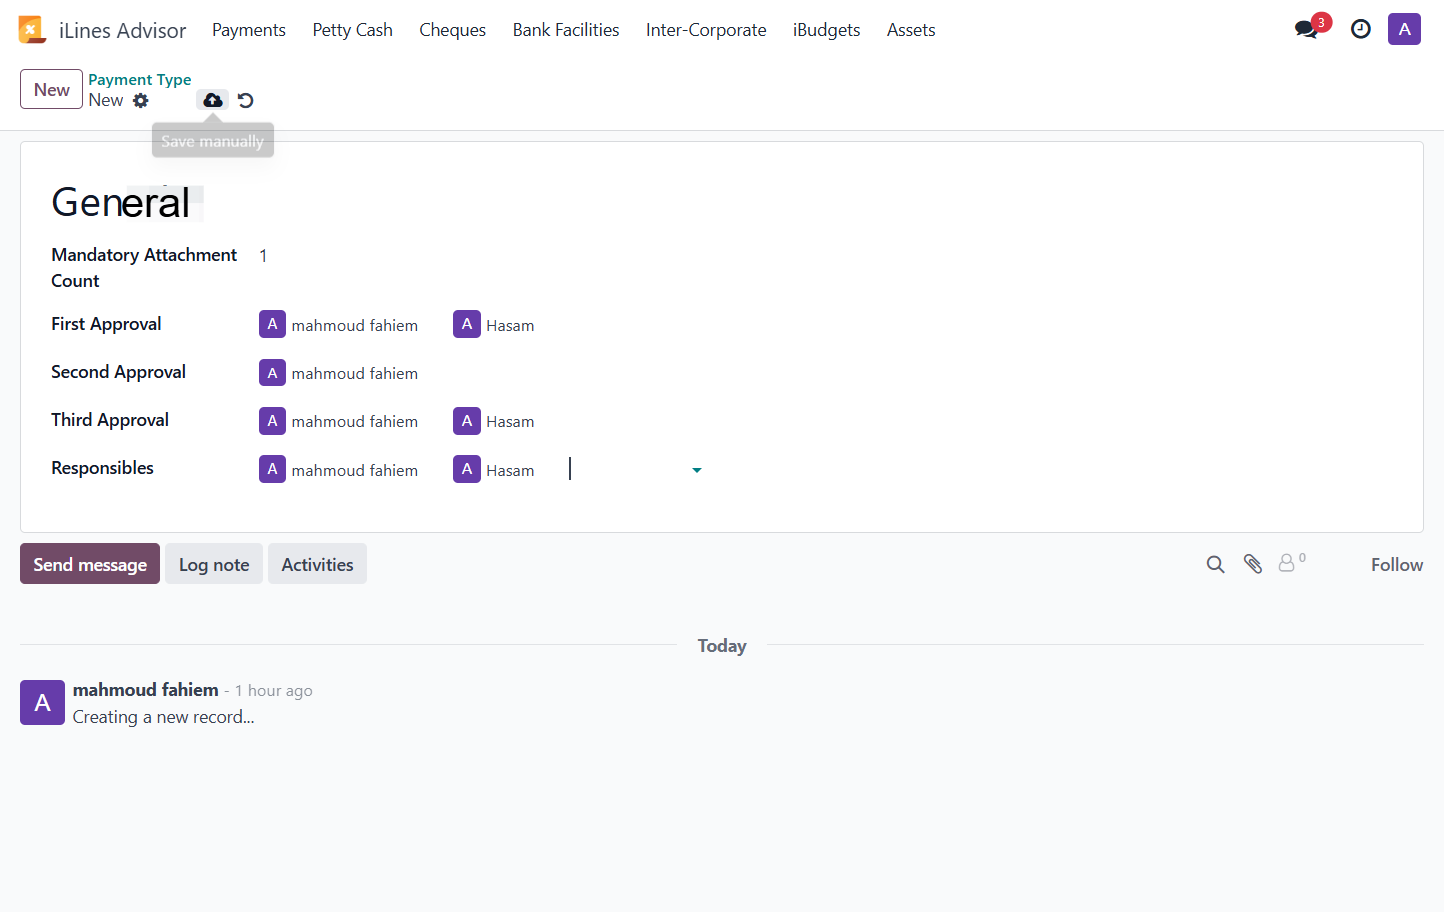
Task: Click Hasam avatar in First Approval row
Action: [466, 324]
